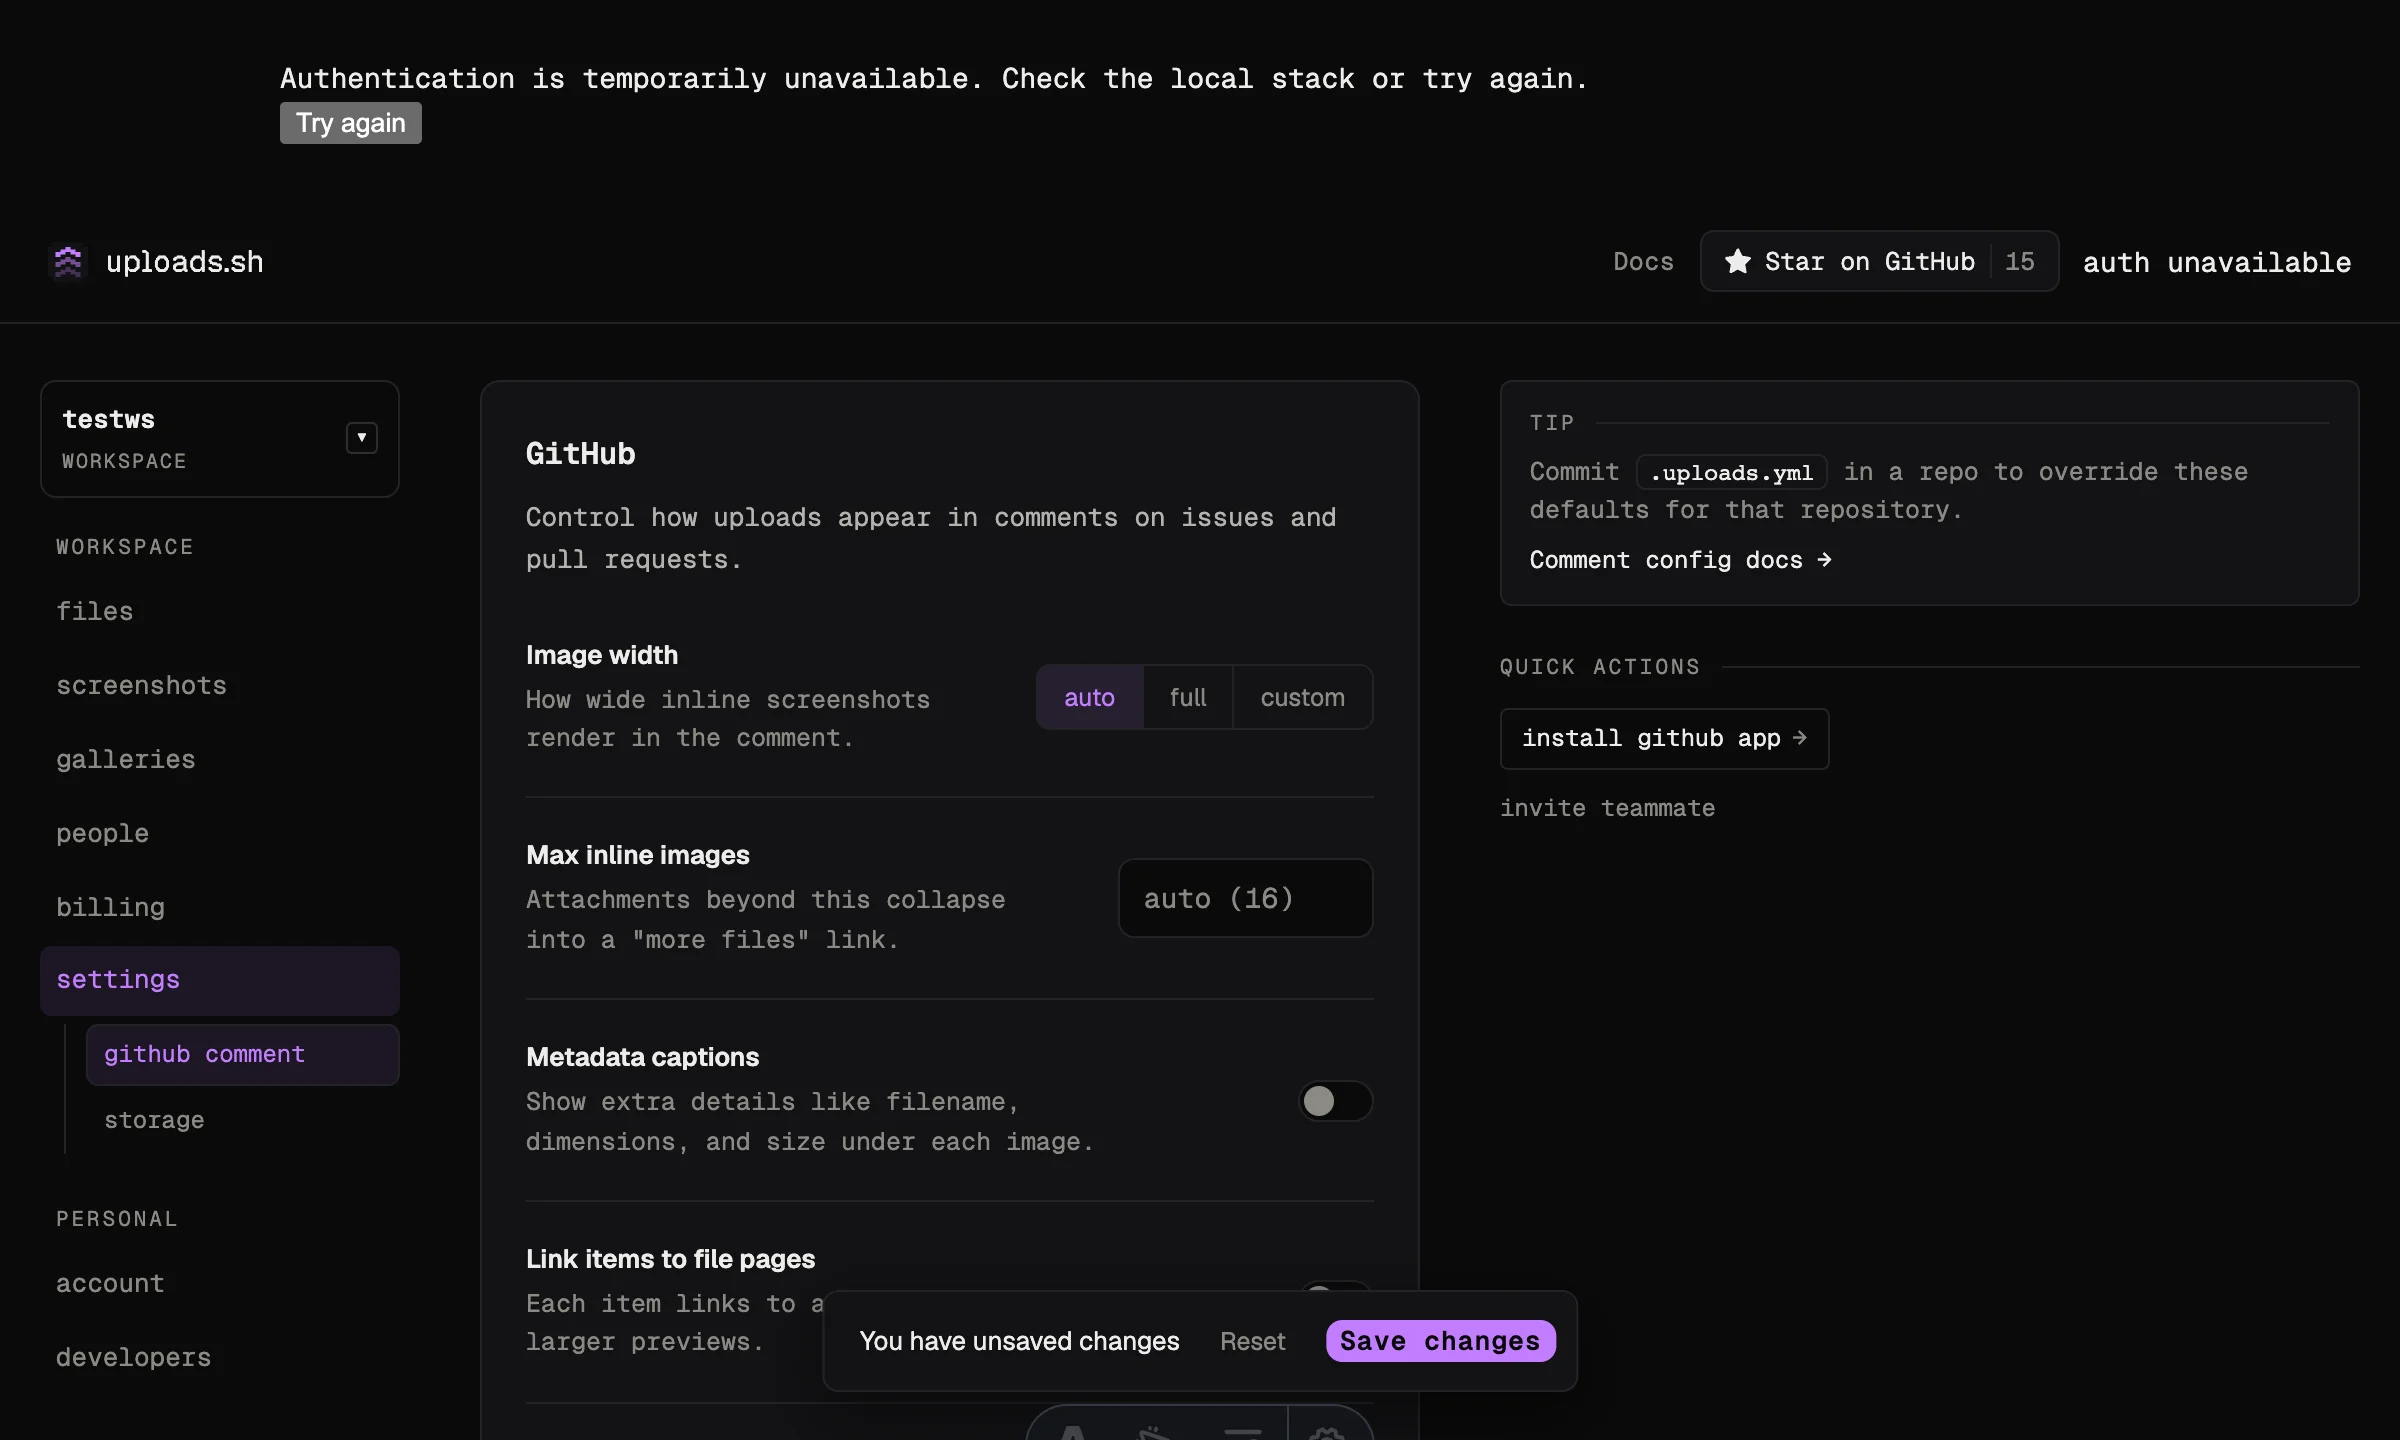Click the uploads.sh brand name
The image size is (2400, 1440).
(x=185, y=262)
